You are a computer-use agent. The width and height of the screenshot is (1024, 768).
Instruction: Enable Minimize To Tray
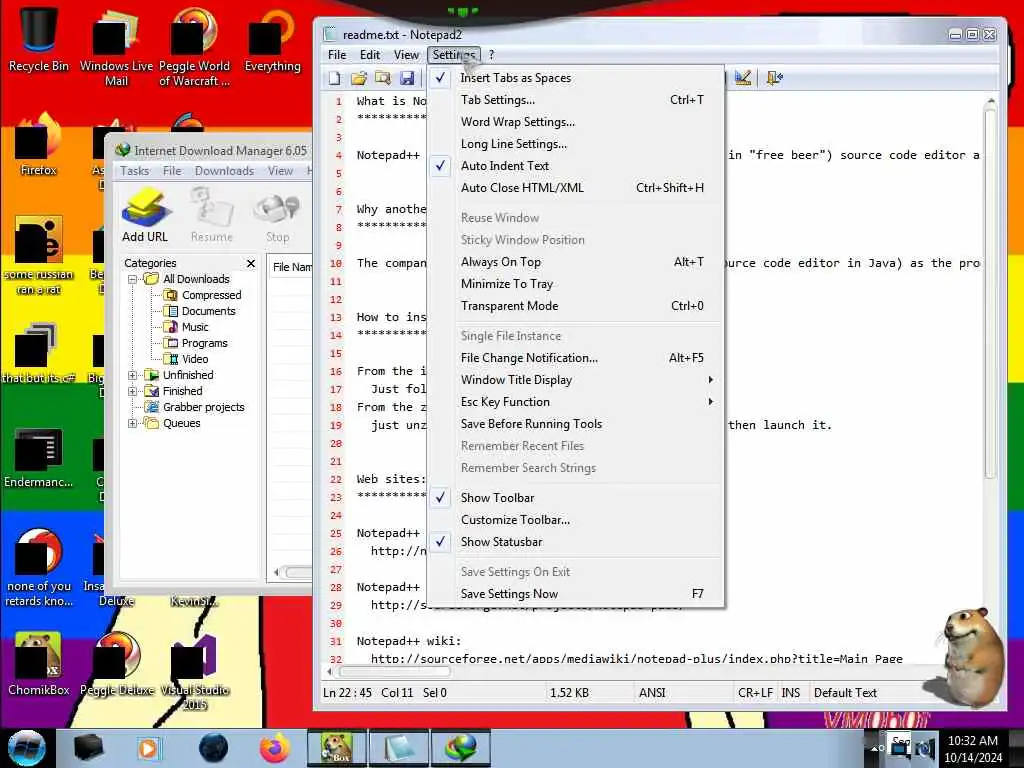(575, 284)
